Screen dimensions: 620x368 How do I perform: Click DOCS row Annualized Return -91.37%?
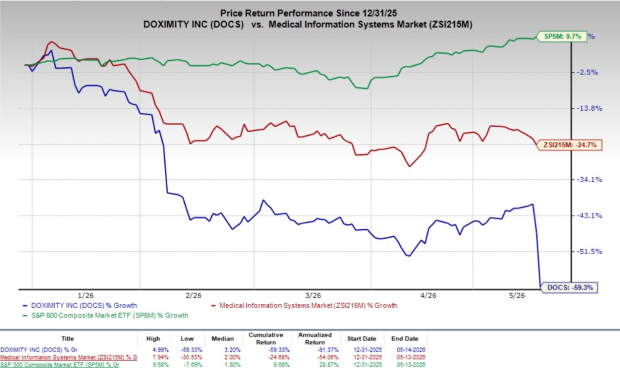tap(328, 350)
